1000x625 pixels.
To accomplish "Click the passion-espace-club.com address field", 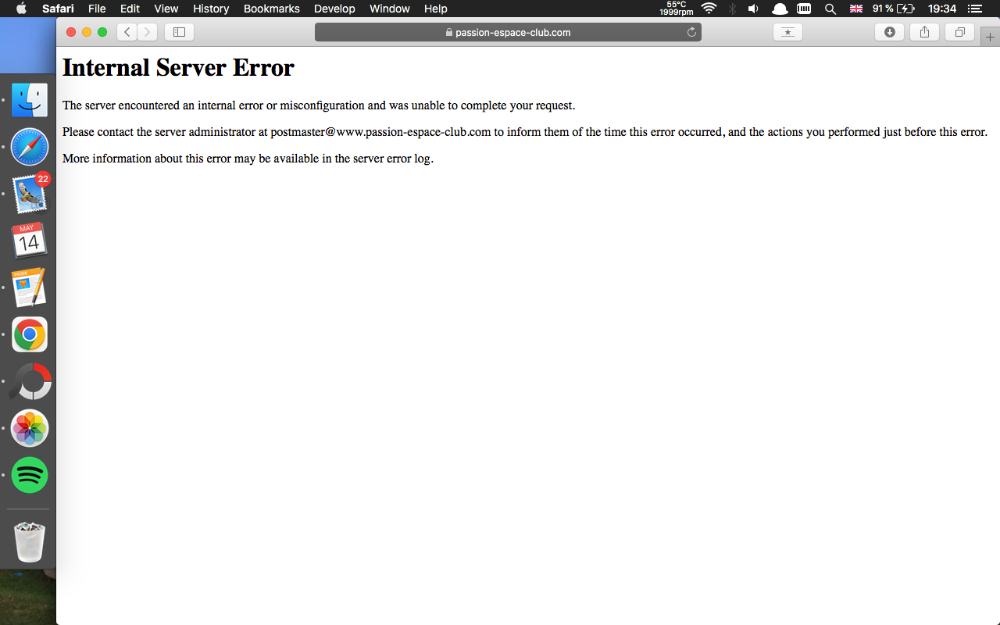I will point(508,32).
